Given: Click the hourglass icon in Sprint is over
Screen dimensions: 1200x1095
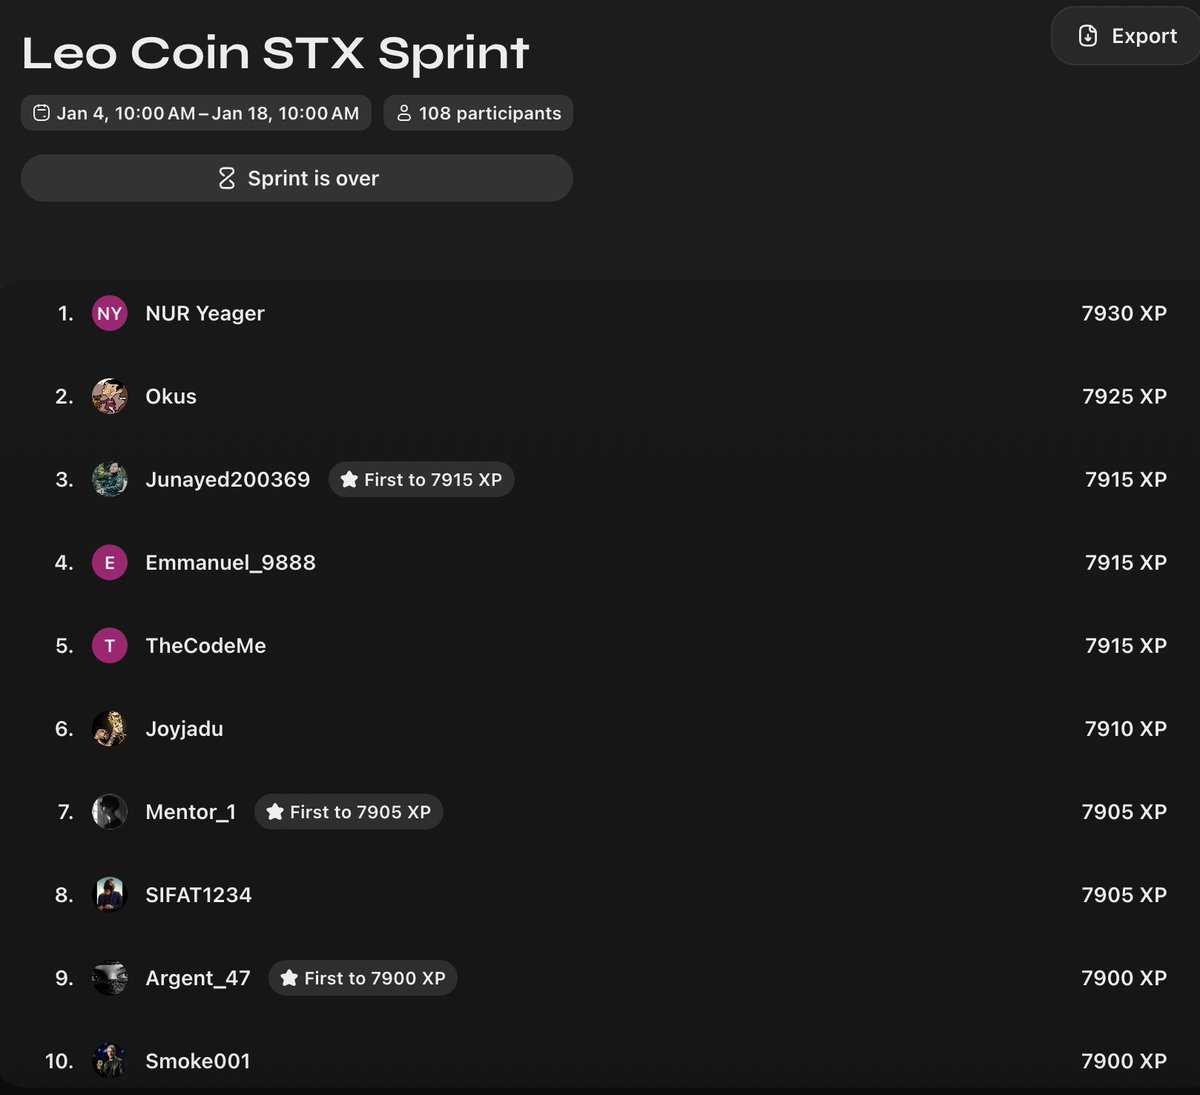Looking at the screenshot, I should click(x=227, y=178).
